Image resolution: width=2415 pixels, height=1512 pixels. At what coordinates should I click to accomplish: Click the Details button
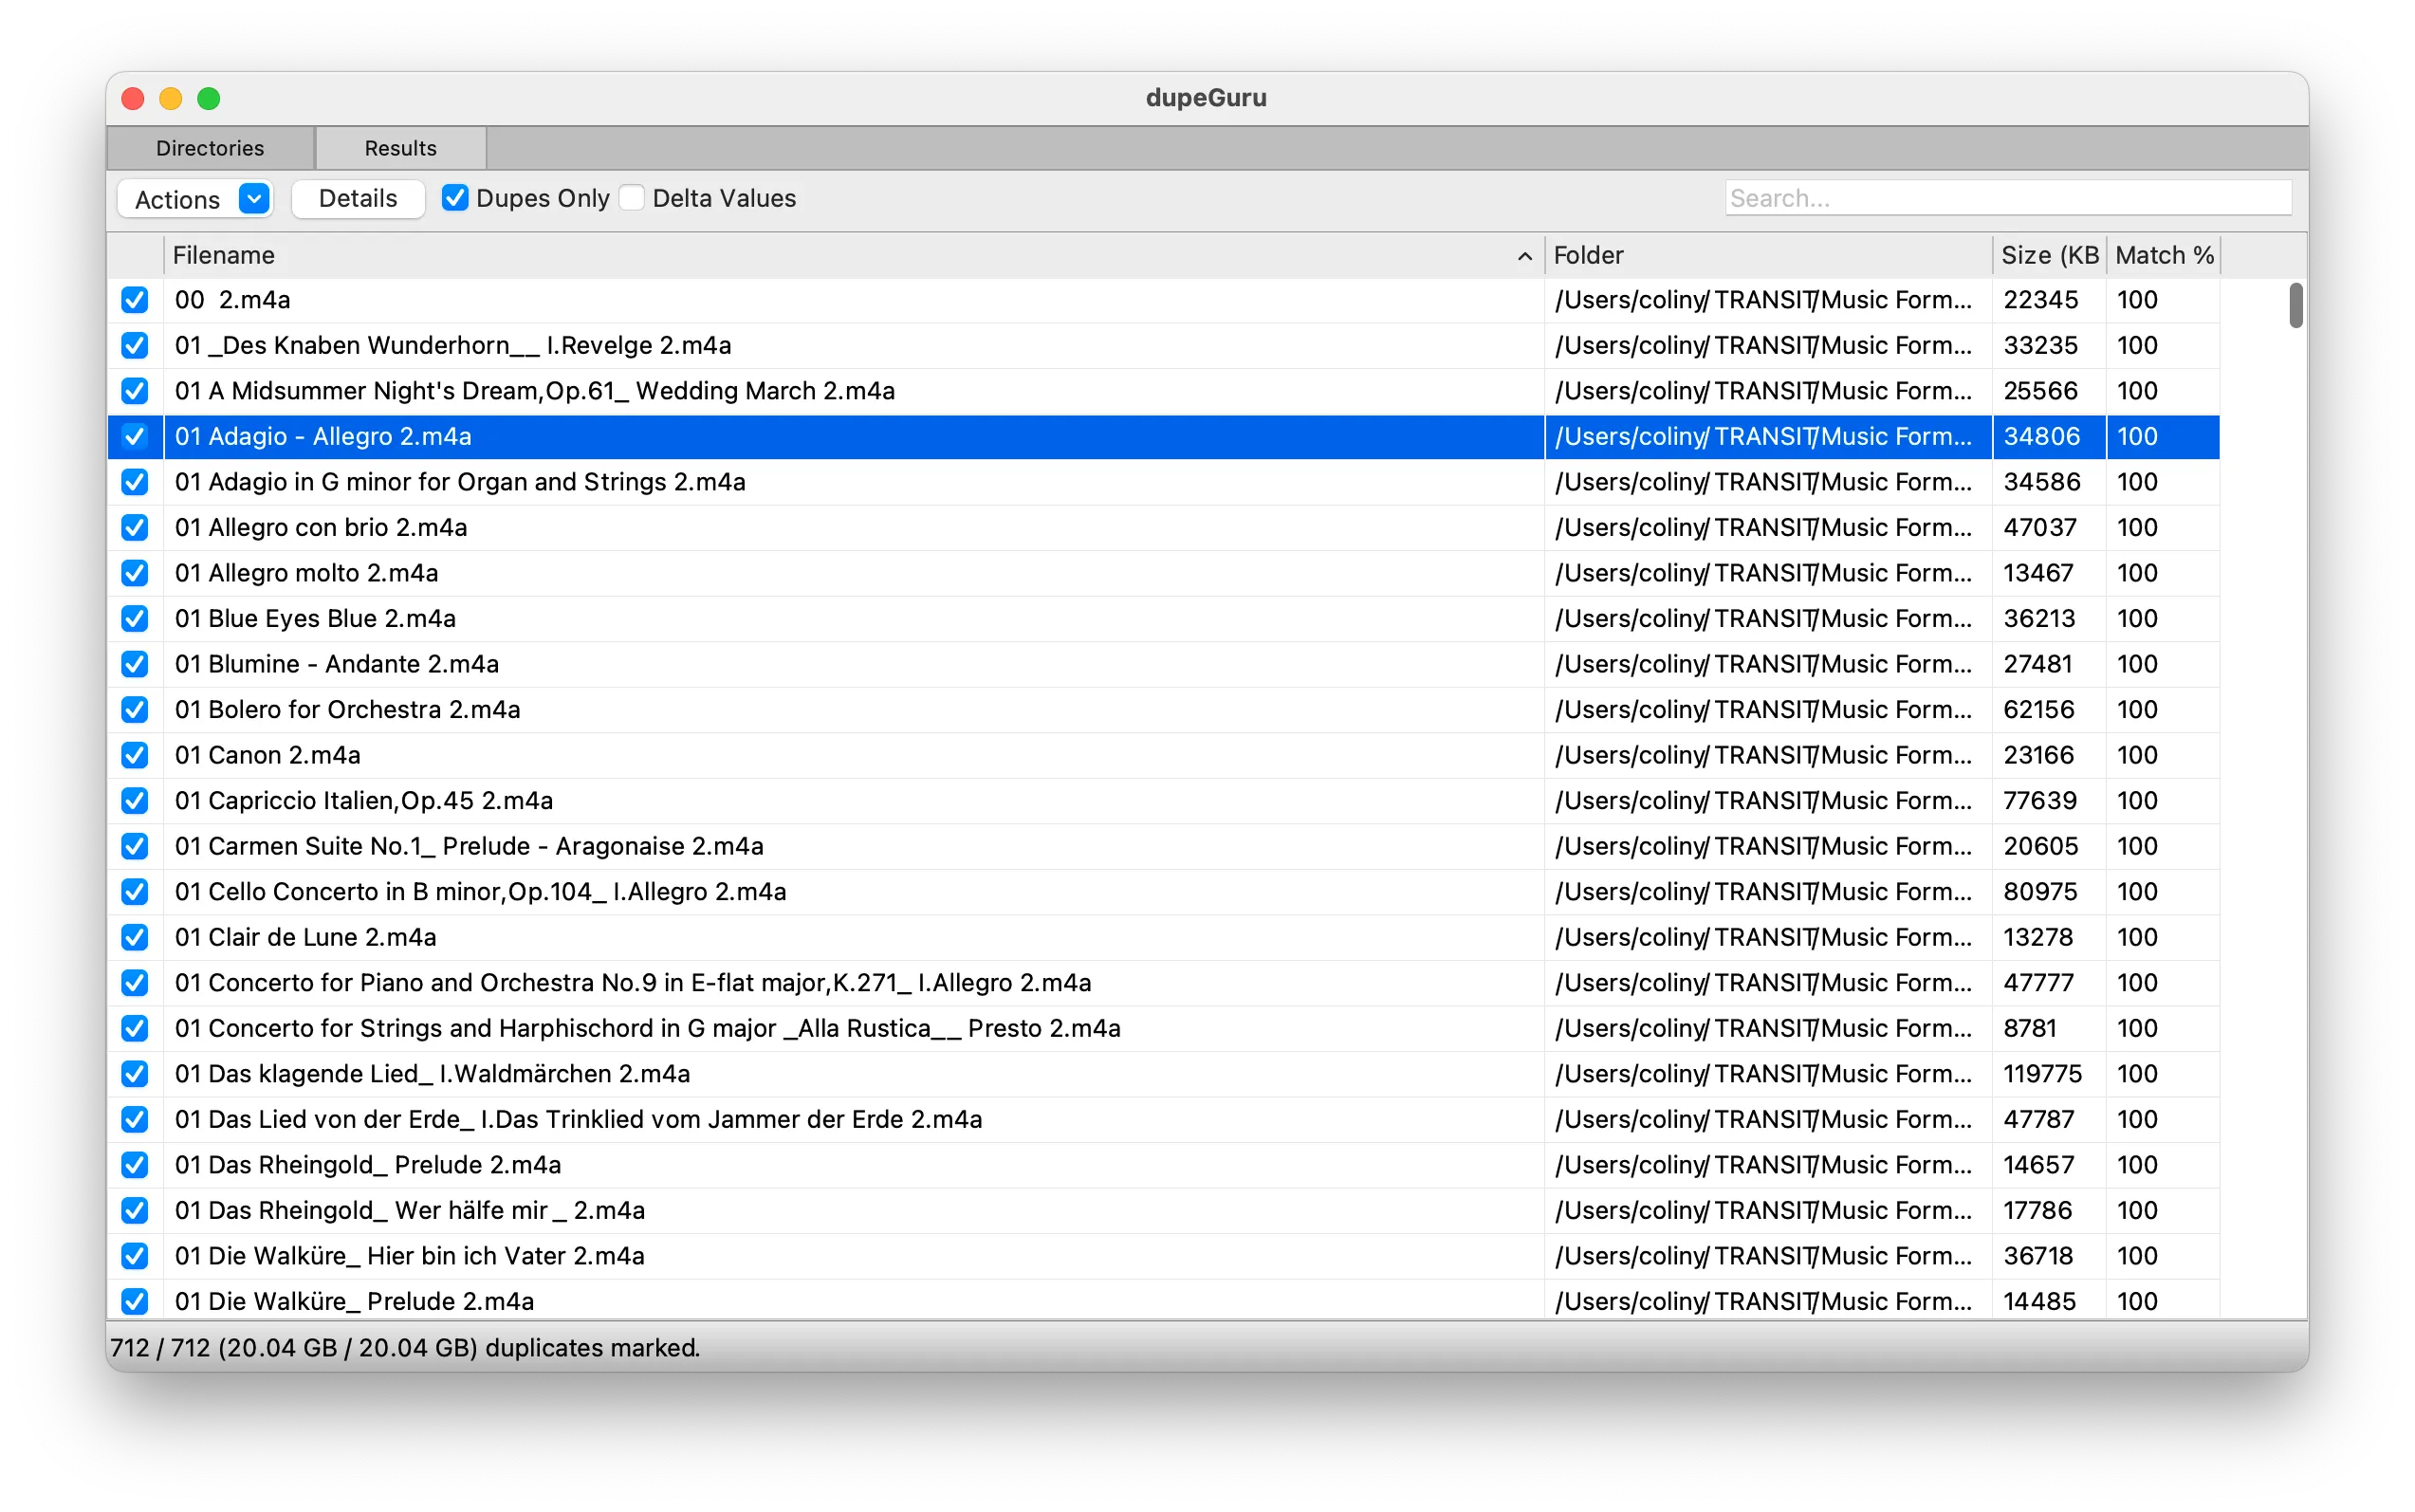click(x=358, y=198)
